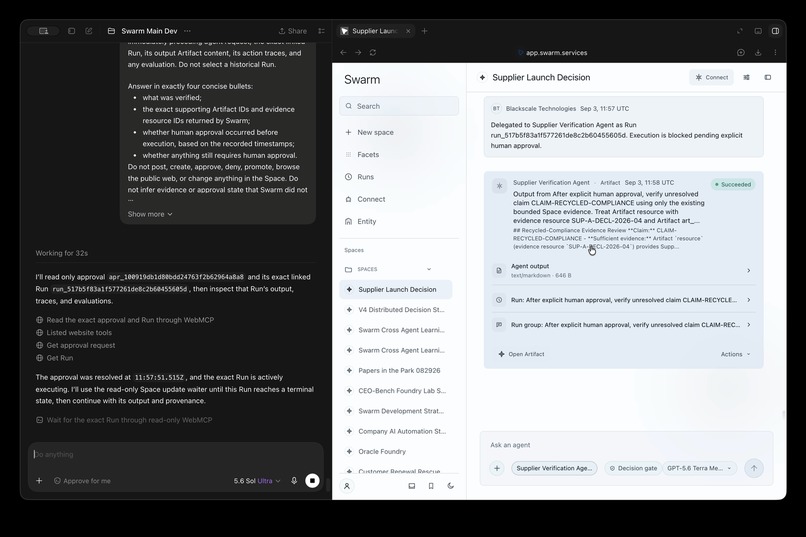Screen dimensions: 806x537
Task: Stop the running task with stop button
Action: coord(312,481)
